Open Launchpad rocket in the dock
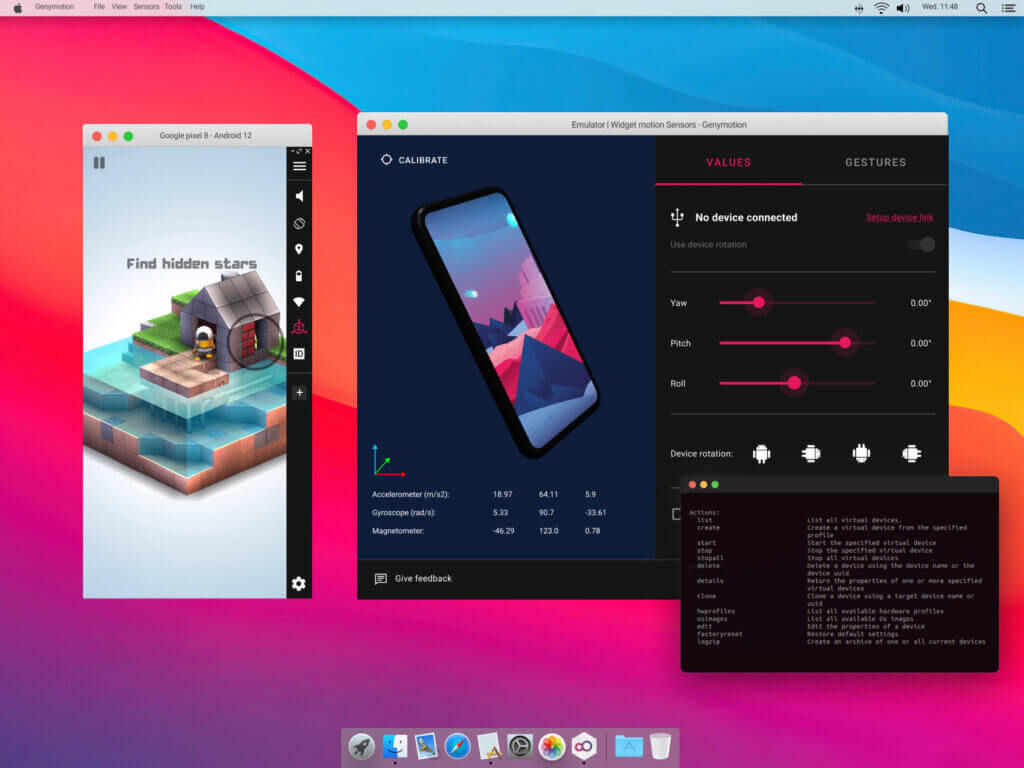The height and width of the screenshot is (768, 1024). (x=362, y=746)
